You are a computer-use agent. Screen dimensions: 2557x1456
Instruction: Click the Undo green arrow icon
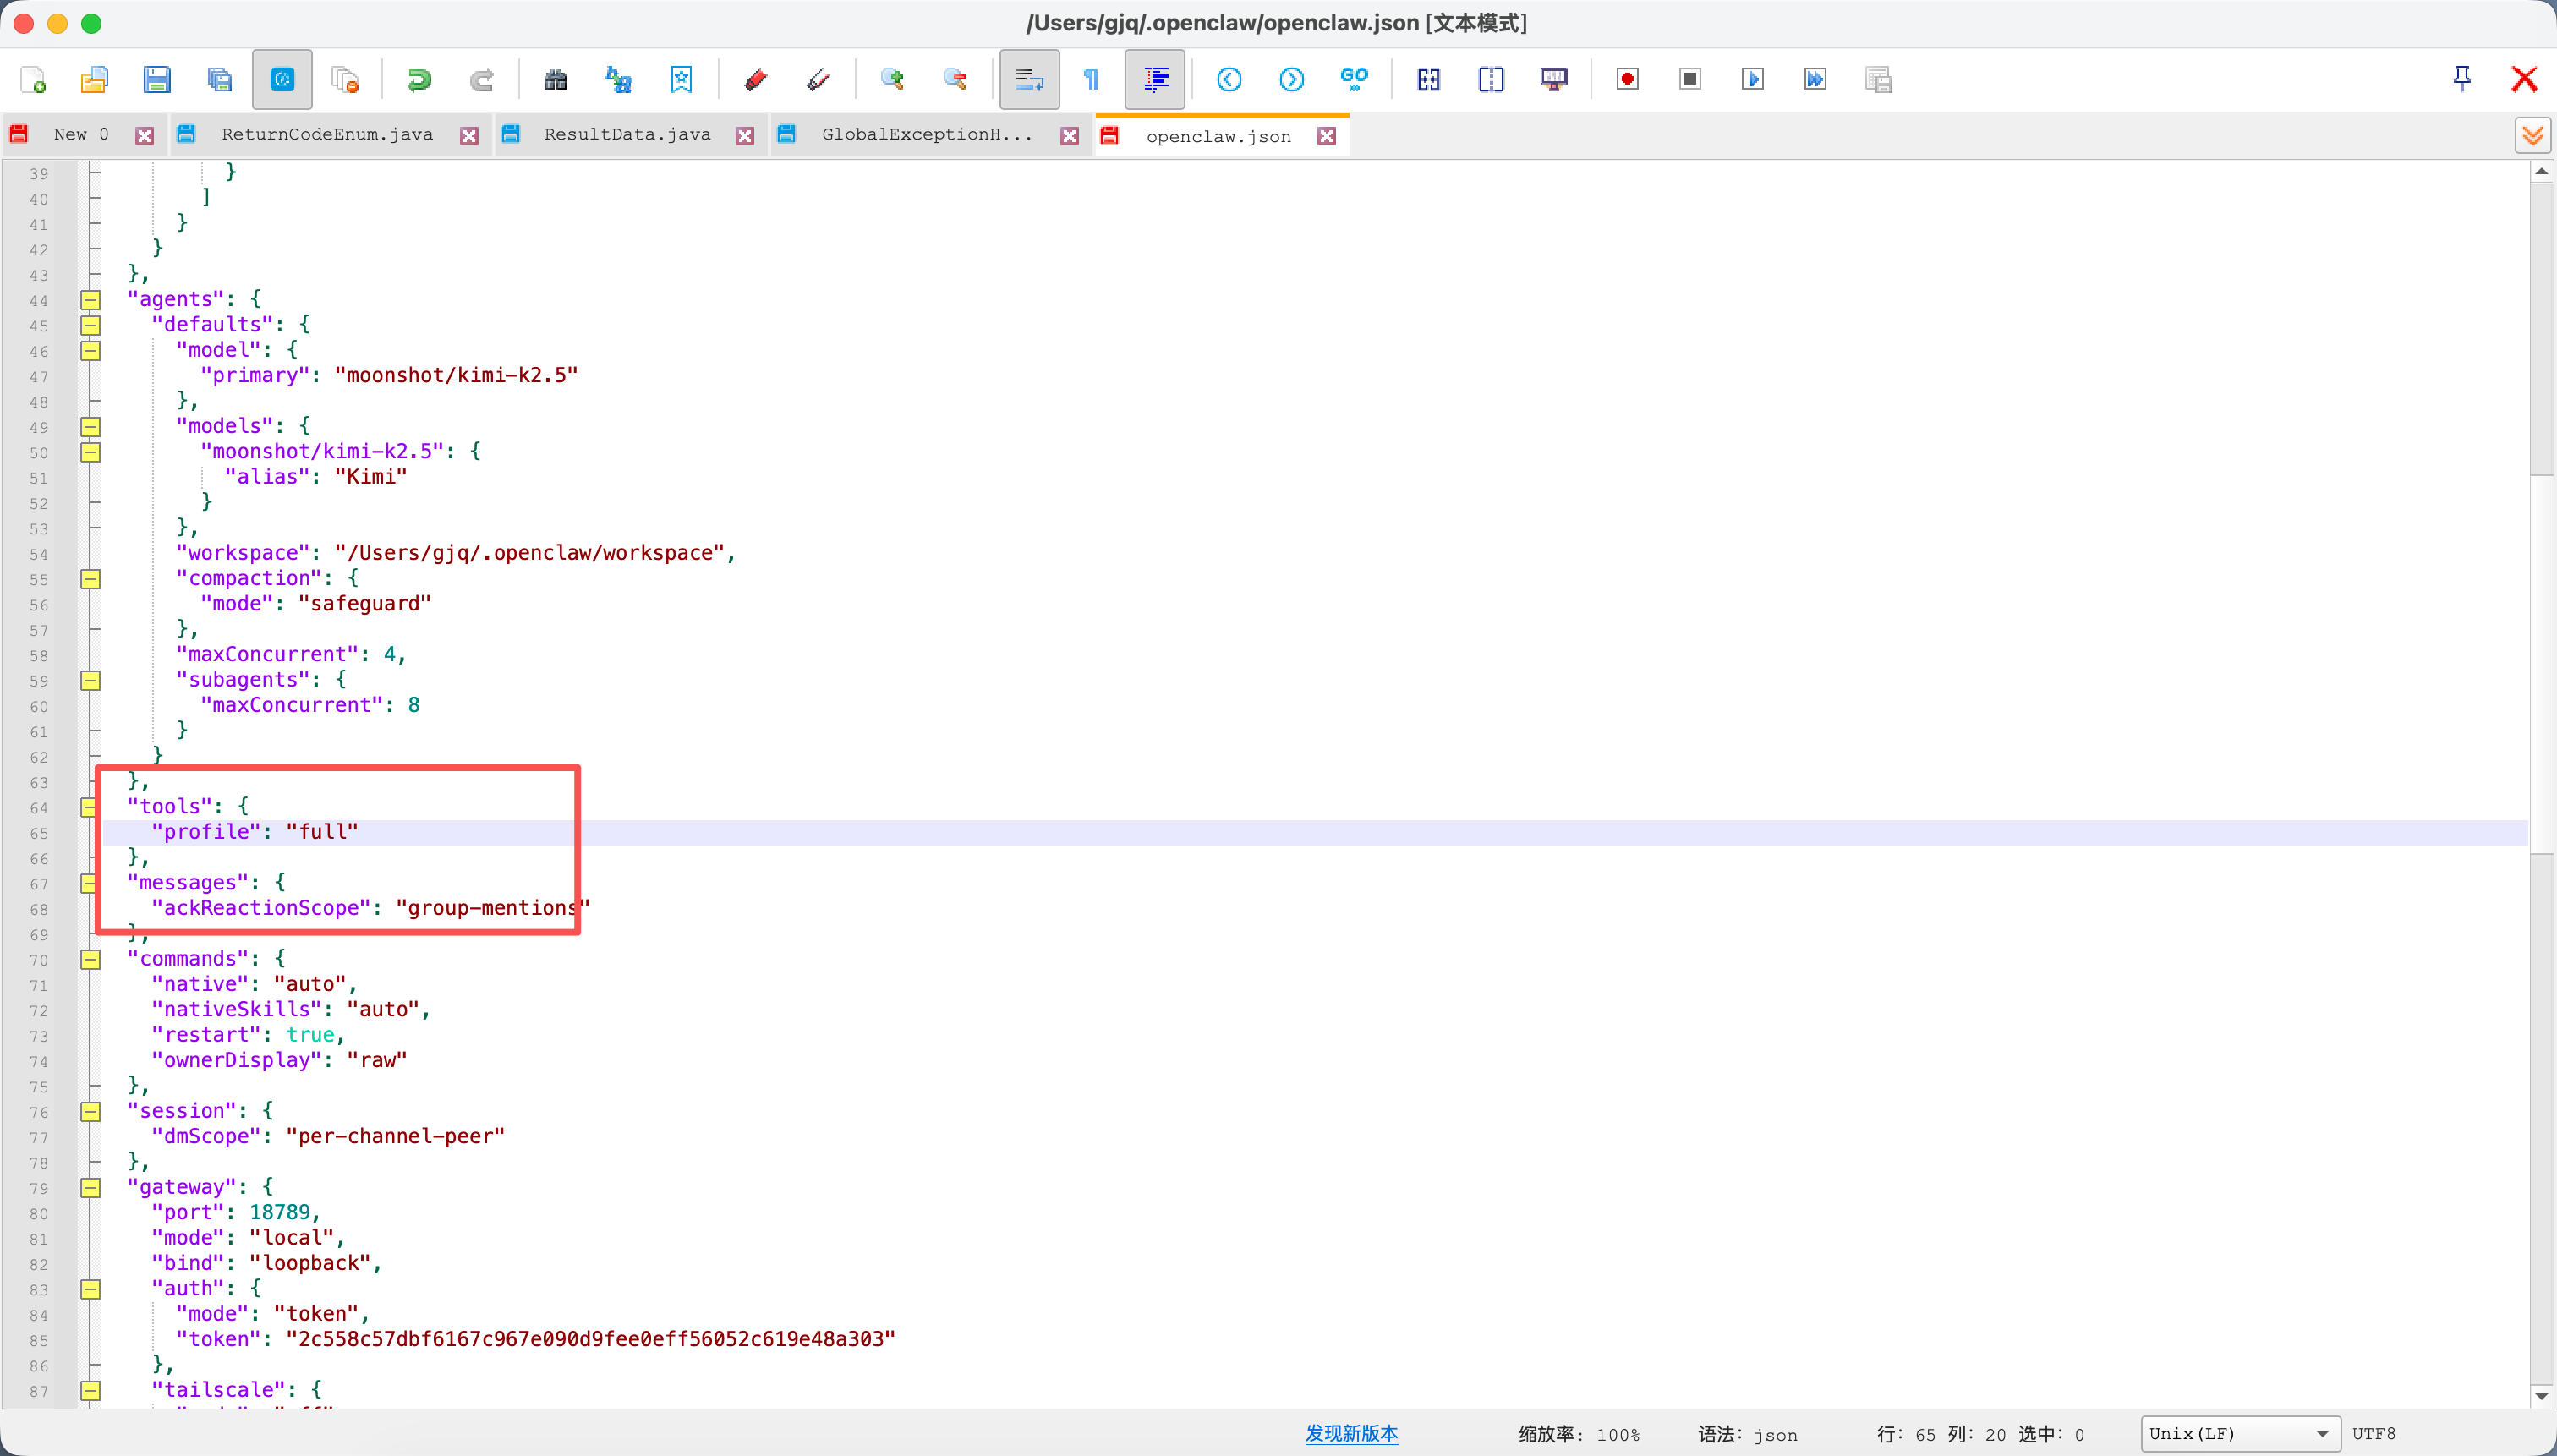tap(419, 80)
